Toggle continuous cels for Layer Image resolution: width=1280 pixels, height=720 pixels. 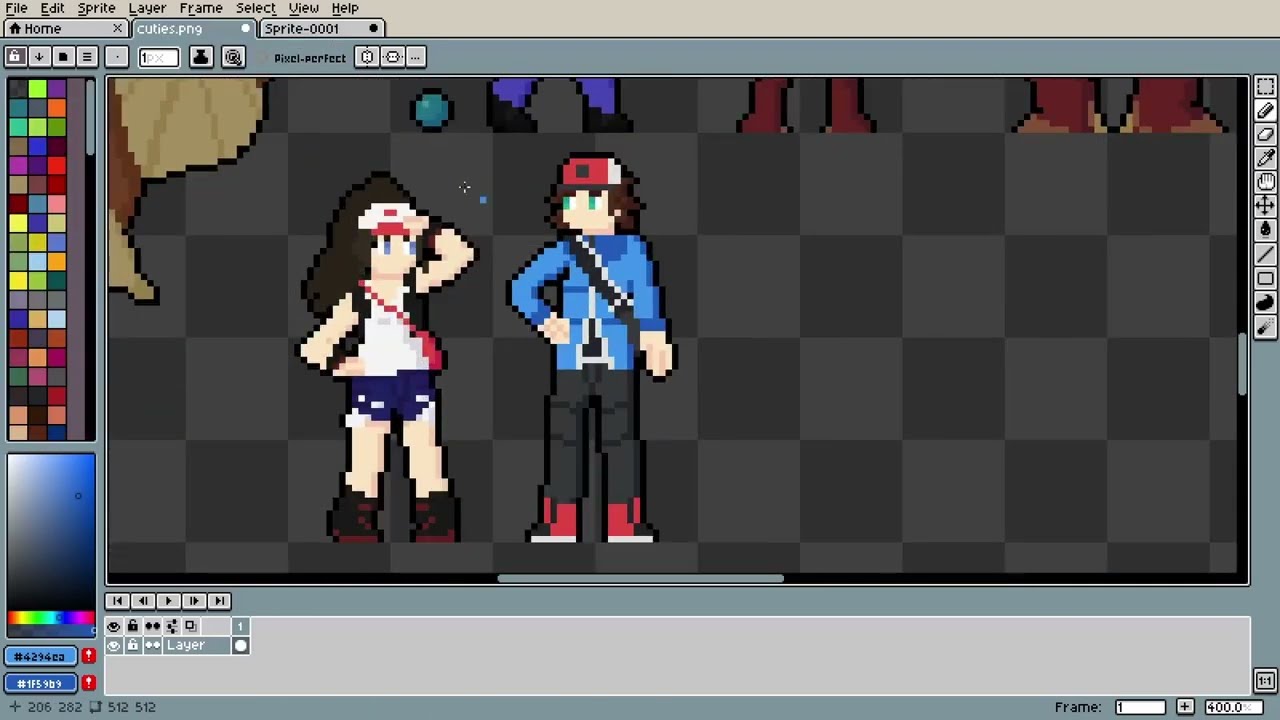[x=152, y=646]
